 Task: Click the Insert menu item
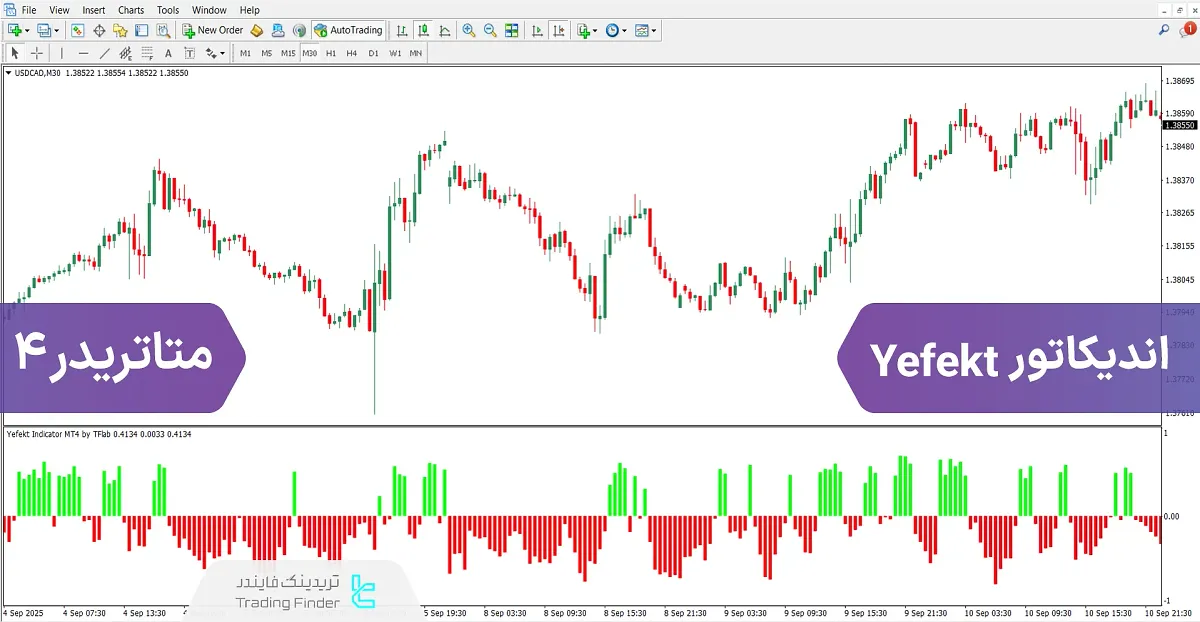93,10
